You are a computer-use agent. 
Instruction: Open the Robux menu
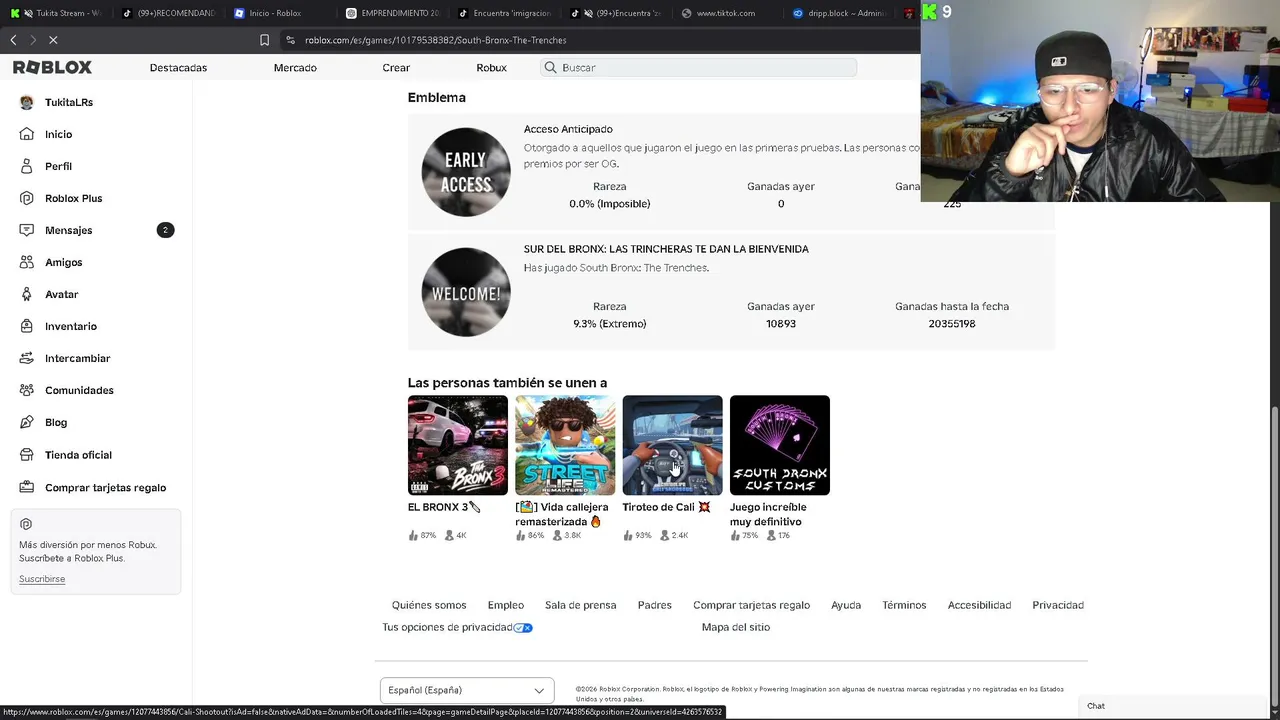click(491, 67)
